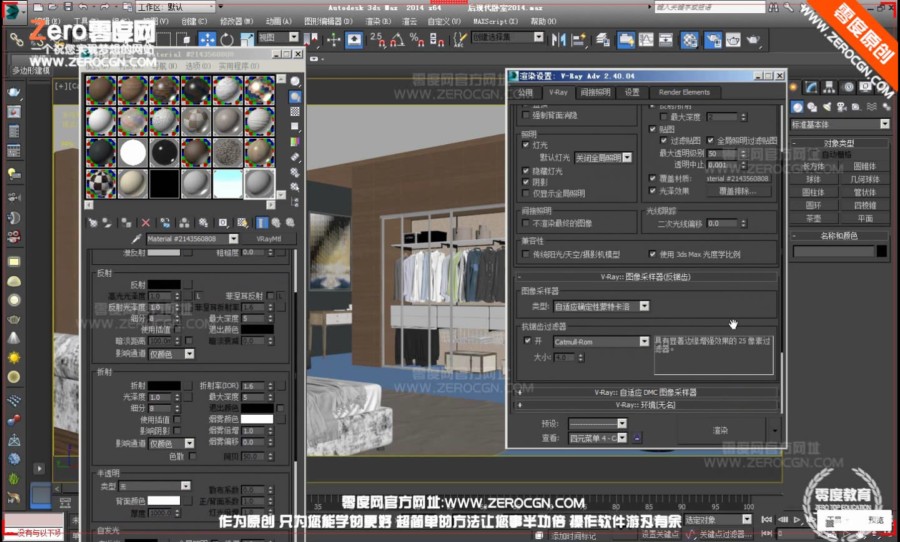The width and height of the screenshot is (900, 542).
Task: Click the red X reset material icon
Action: pyautogui.click(x=146, y=222)
